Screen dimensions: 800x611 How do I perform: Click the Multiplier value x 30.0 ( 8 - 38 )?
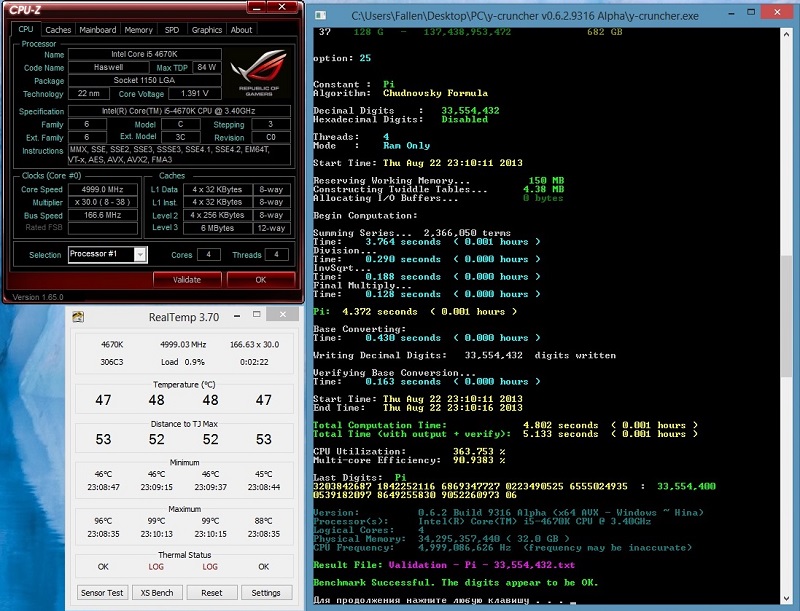pyautogui.click(x=103, y=202)
